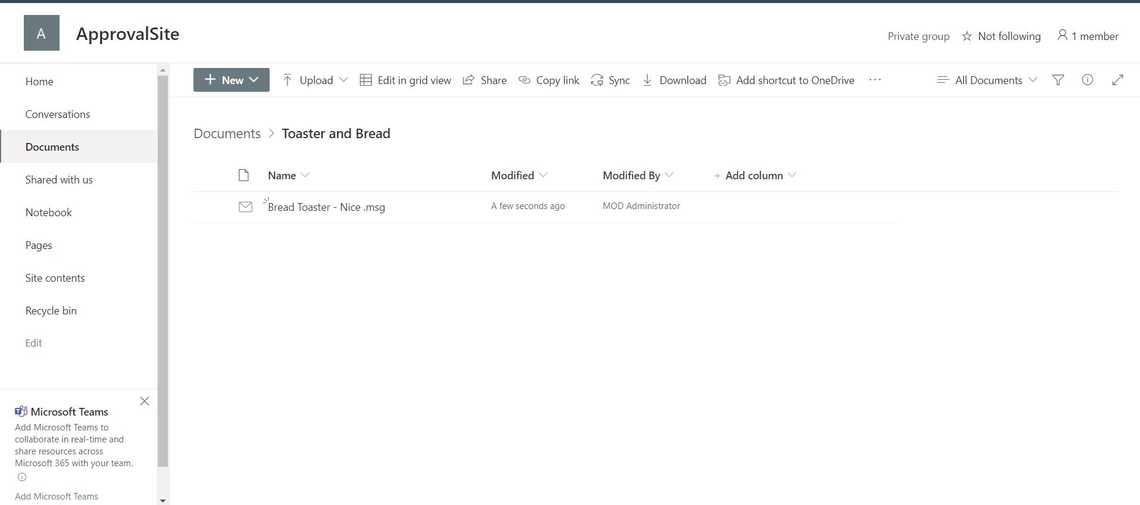Click the Microsoft Teams promo heading
This screenshot has height=505, width=1140.
coord(69,412)
